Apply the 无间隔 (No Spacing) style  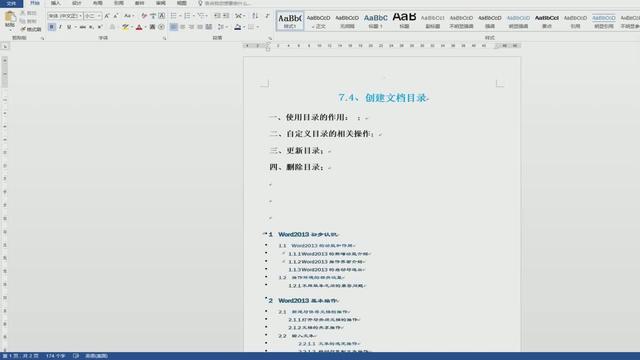coord(347,21)
